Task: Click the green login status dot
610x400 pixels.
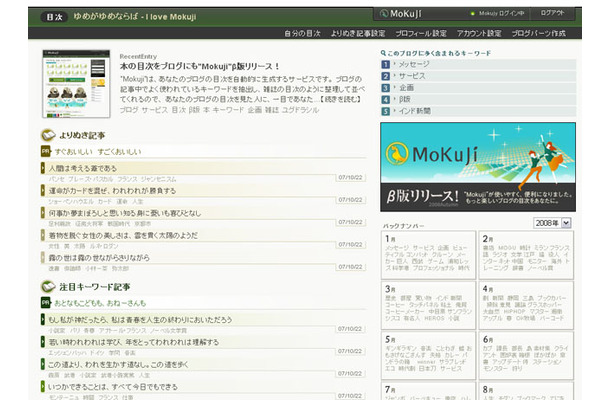Action: pyautogui.click(x=473, y=14)
